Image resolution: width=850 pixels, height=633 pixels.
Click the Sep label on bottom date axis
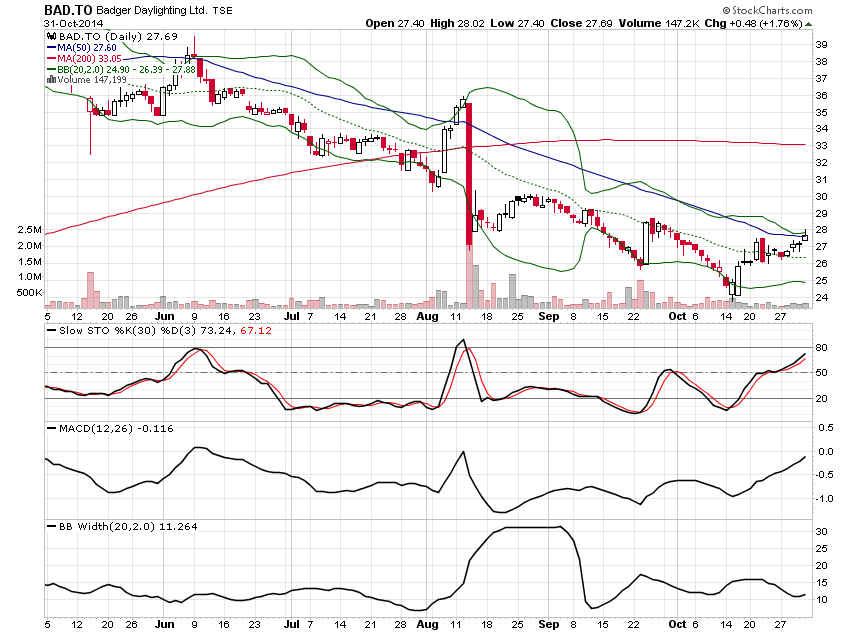(x=549, y=624)
